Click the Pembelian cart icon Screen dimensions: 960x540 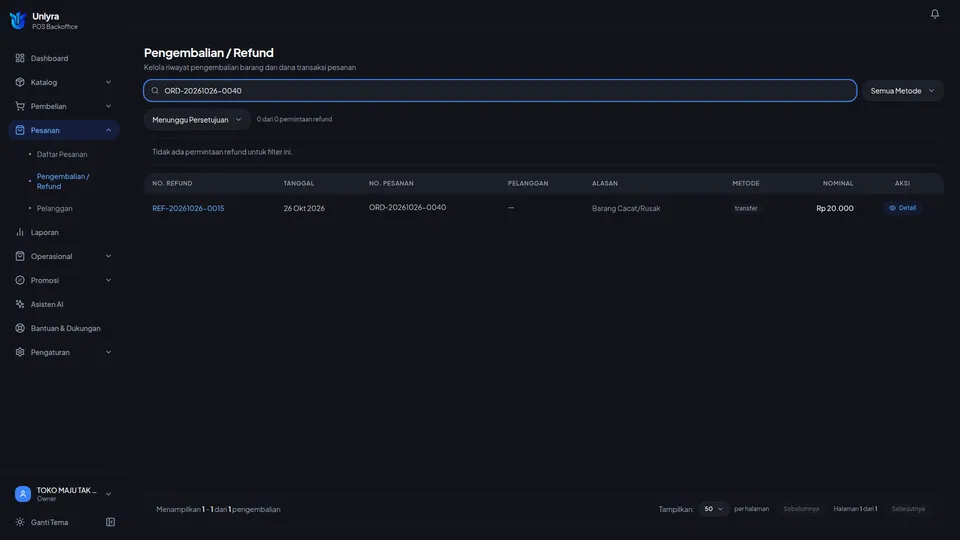click(x=20, y=106)
